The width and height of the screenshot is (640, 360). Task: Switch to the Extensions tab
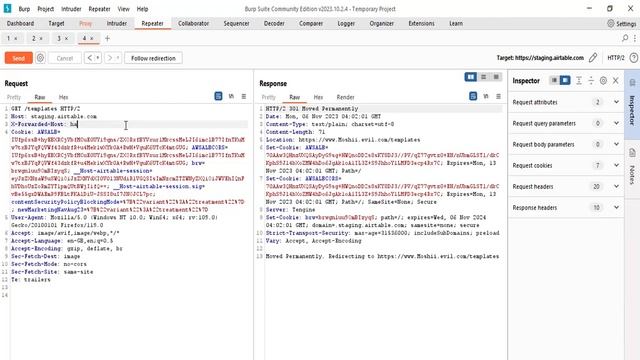coord(421,23)
